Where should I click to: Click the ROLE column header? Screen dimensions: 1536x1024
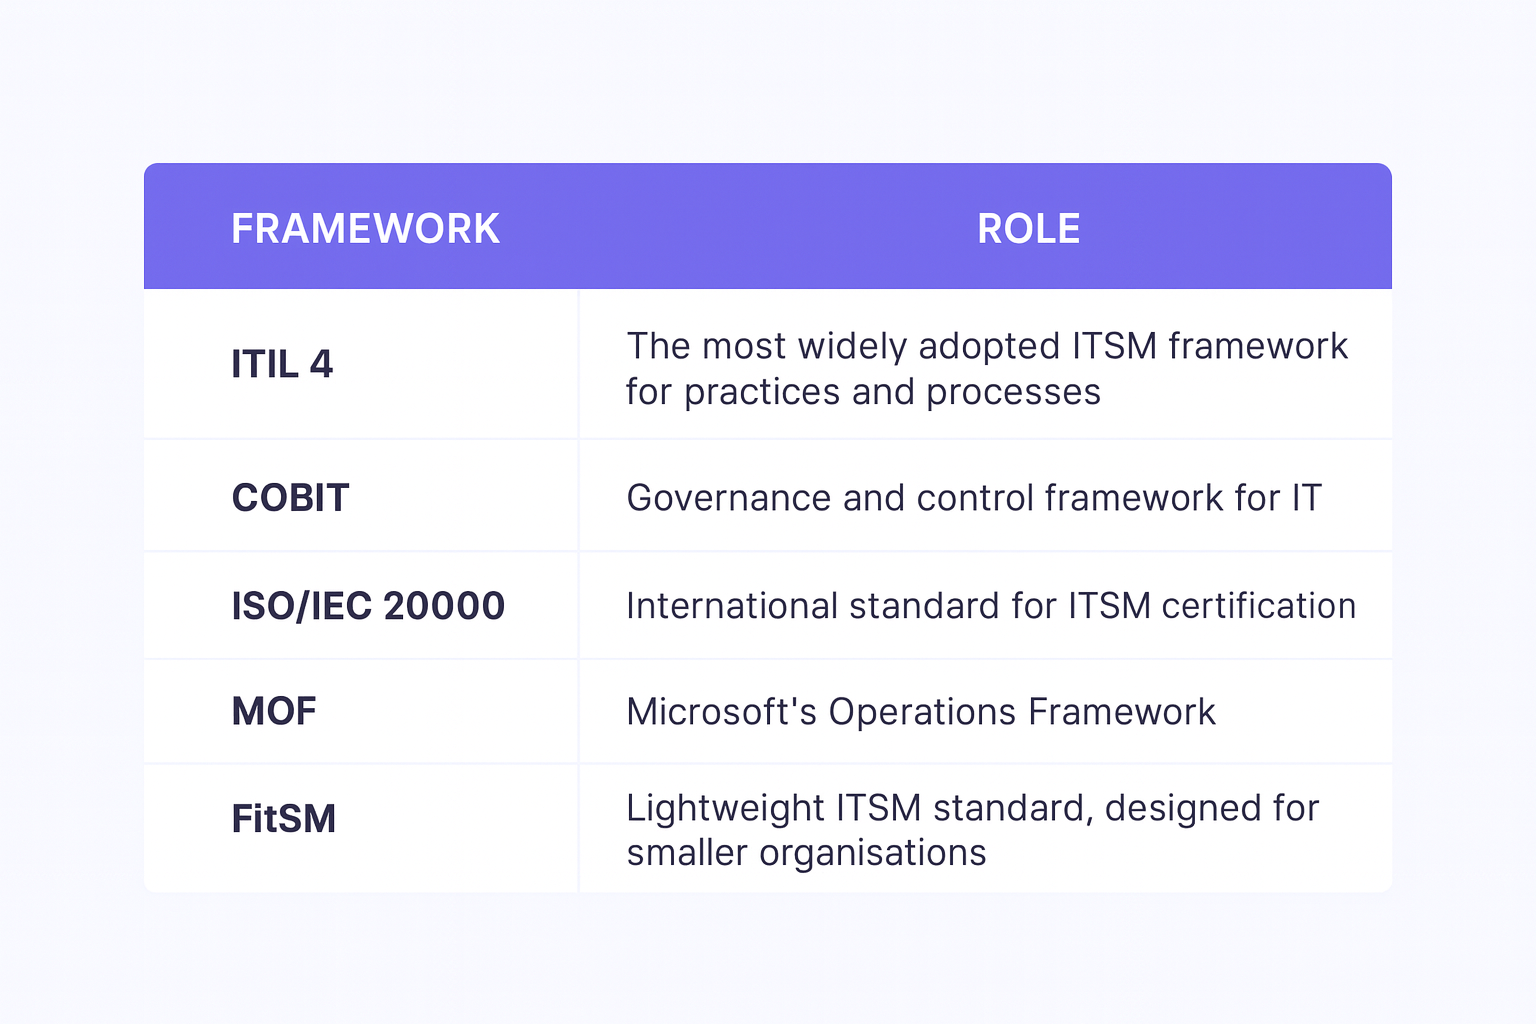[1028, 229]
